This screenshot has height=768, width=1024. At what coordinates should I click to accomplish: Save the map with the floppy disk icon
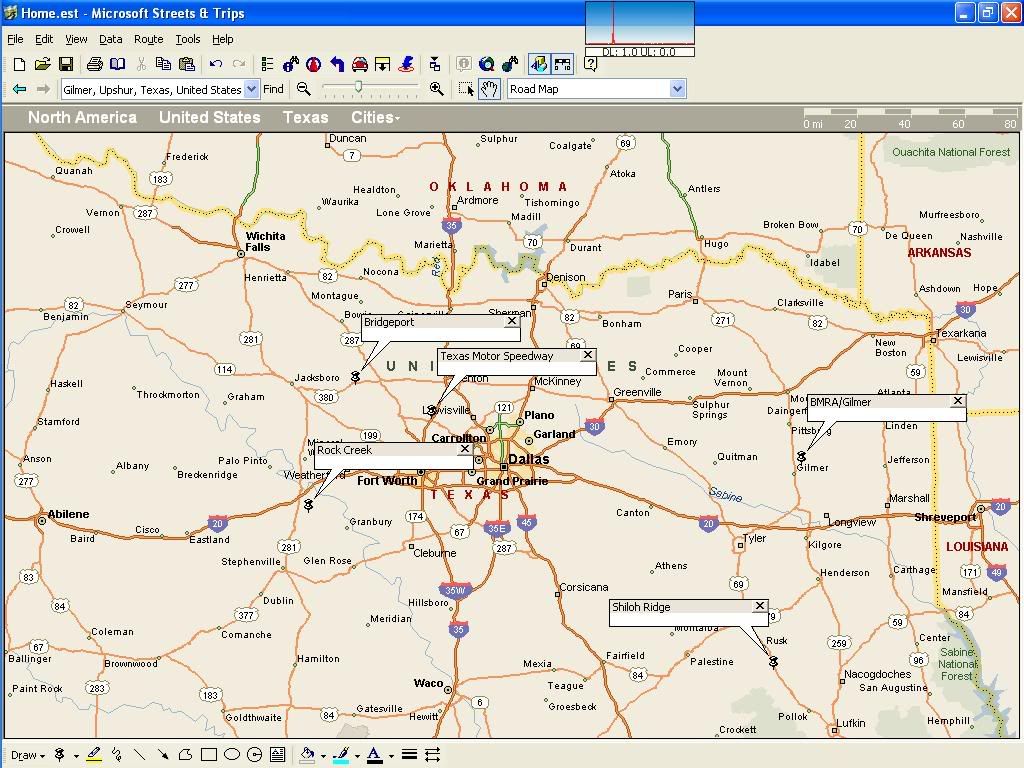[65, 64]
